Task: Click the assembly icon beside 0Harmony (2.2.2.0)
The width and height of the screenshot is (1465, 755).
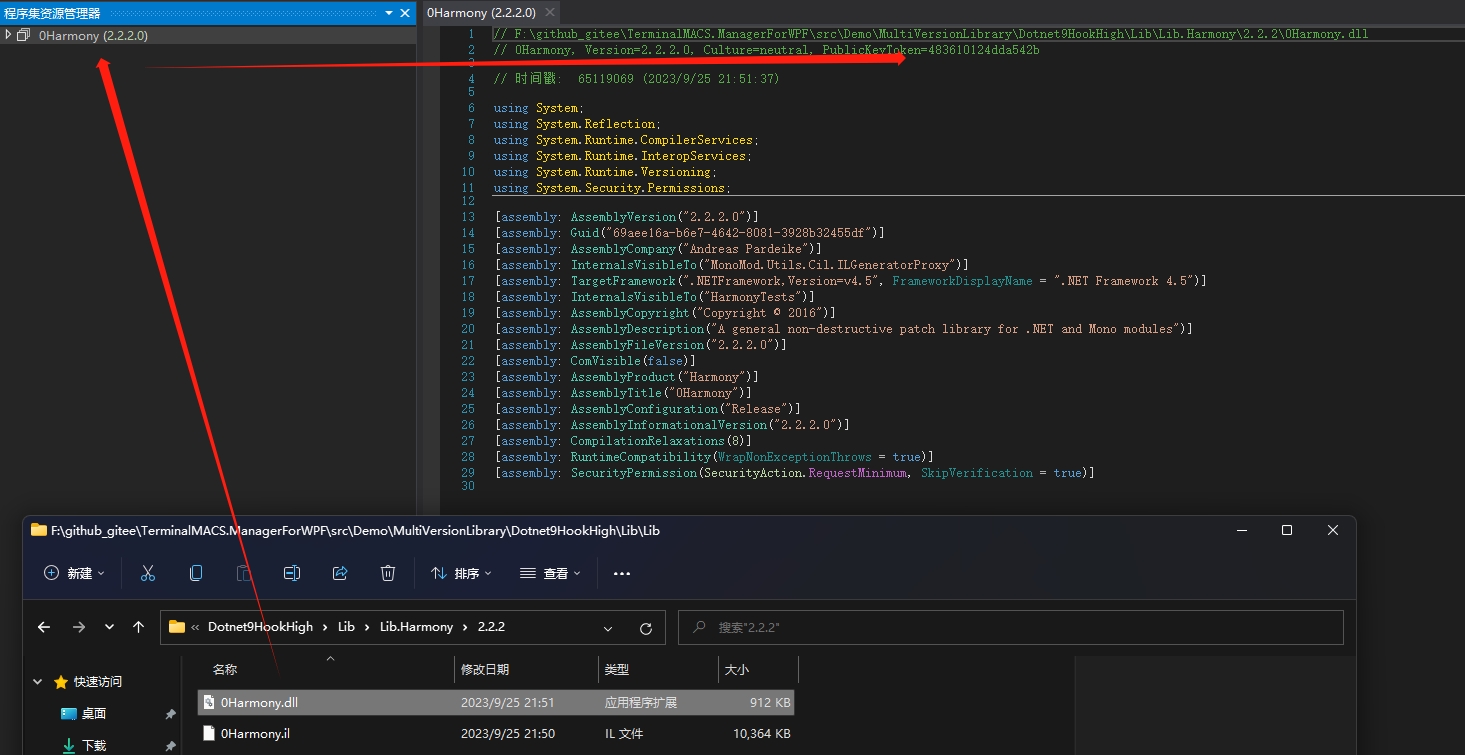Action: [x=24, y=35]
